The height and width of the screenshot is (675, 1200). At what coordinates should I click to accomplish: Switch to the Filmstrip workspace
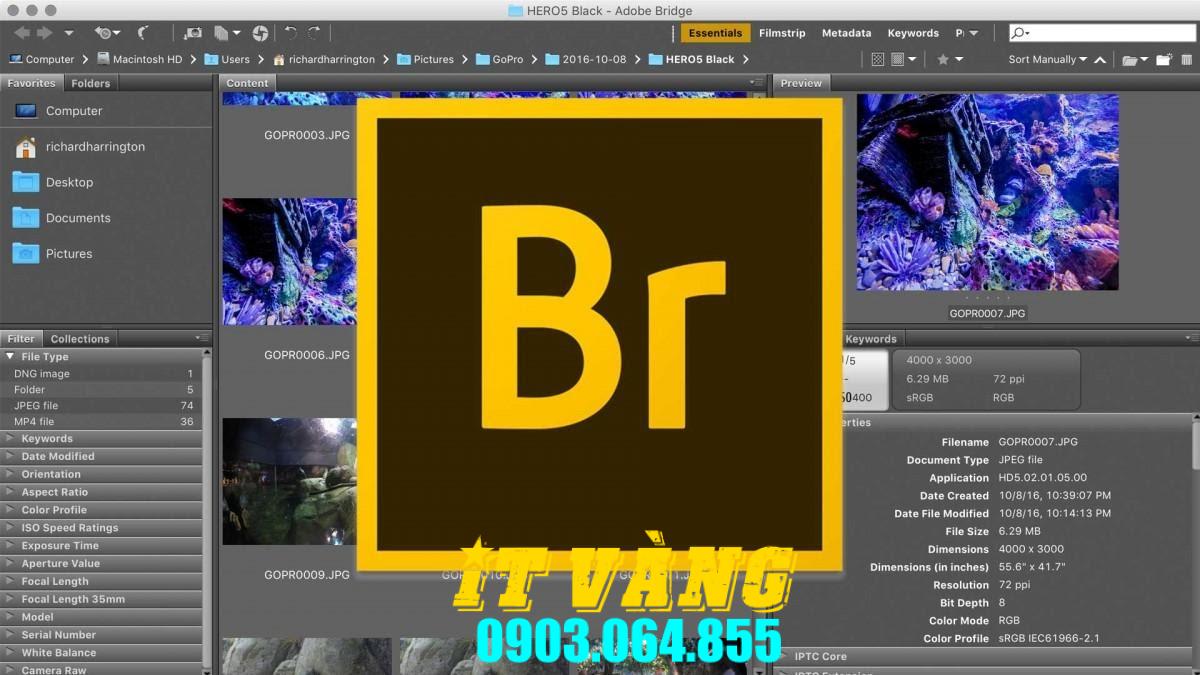click(x=781, y=32)
